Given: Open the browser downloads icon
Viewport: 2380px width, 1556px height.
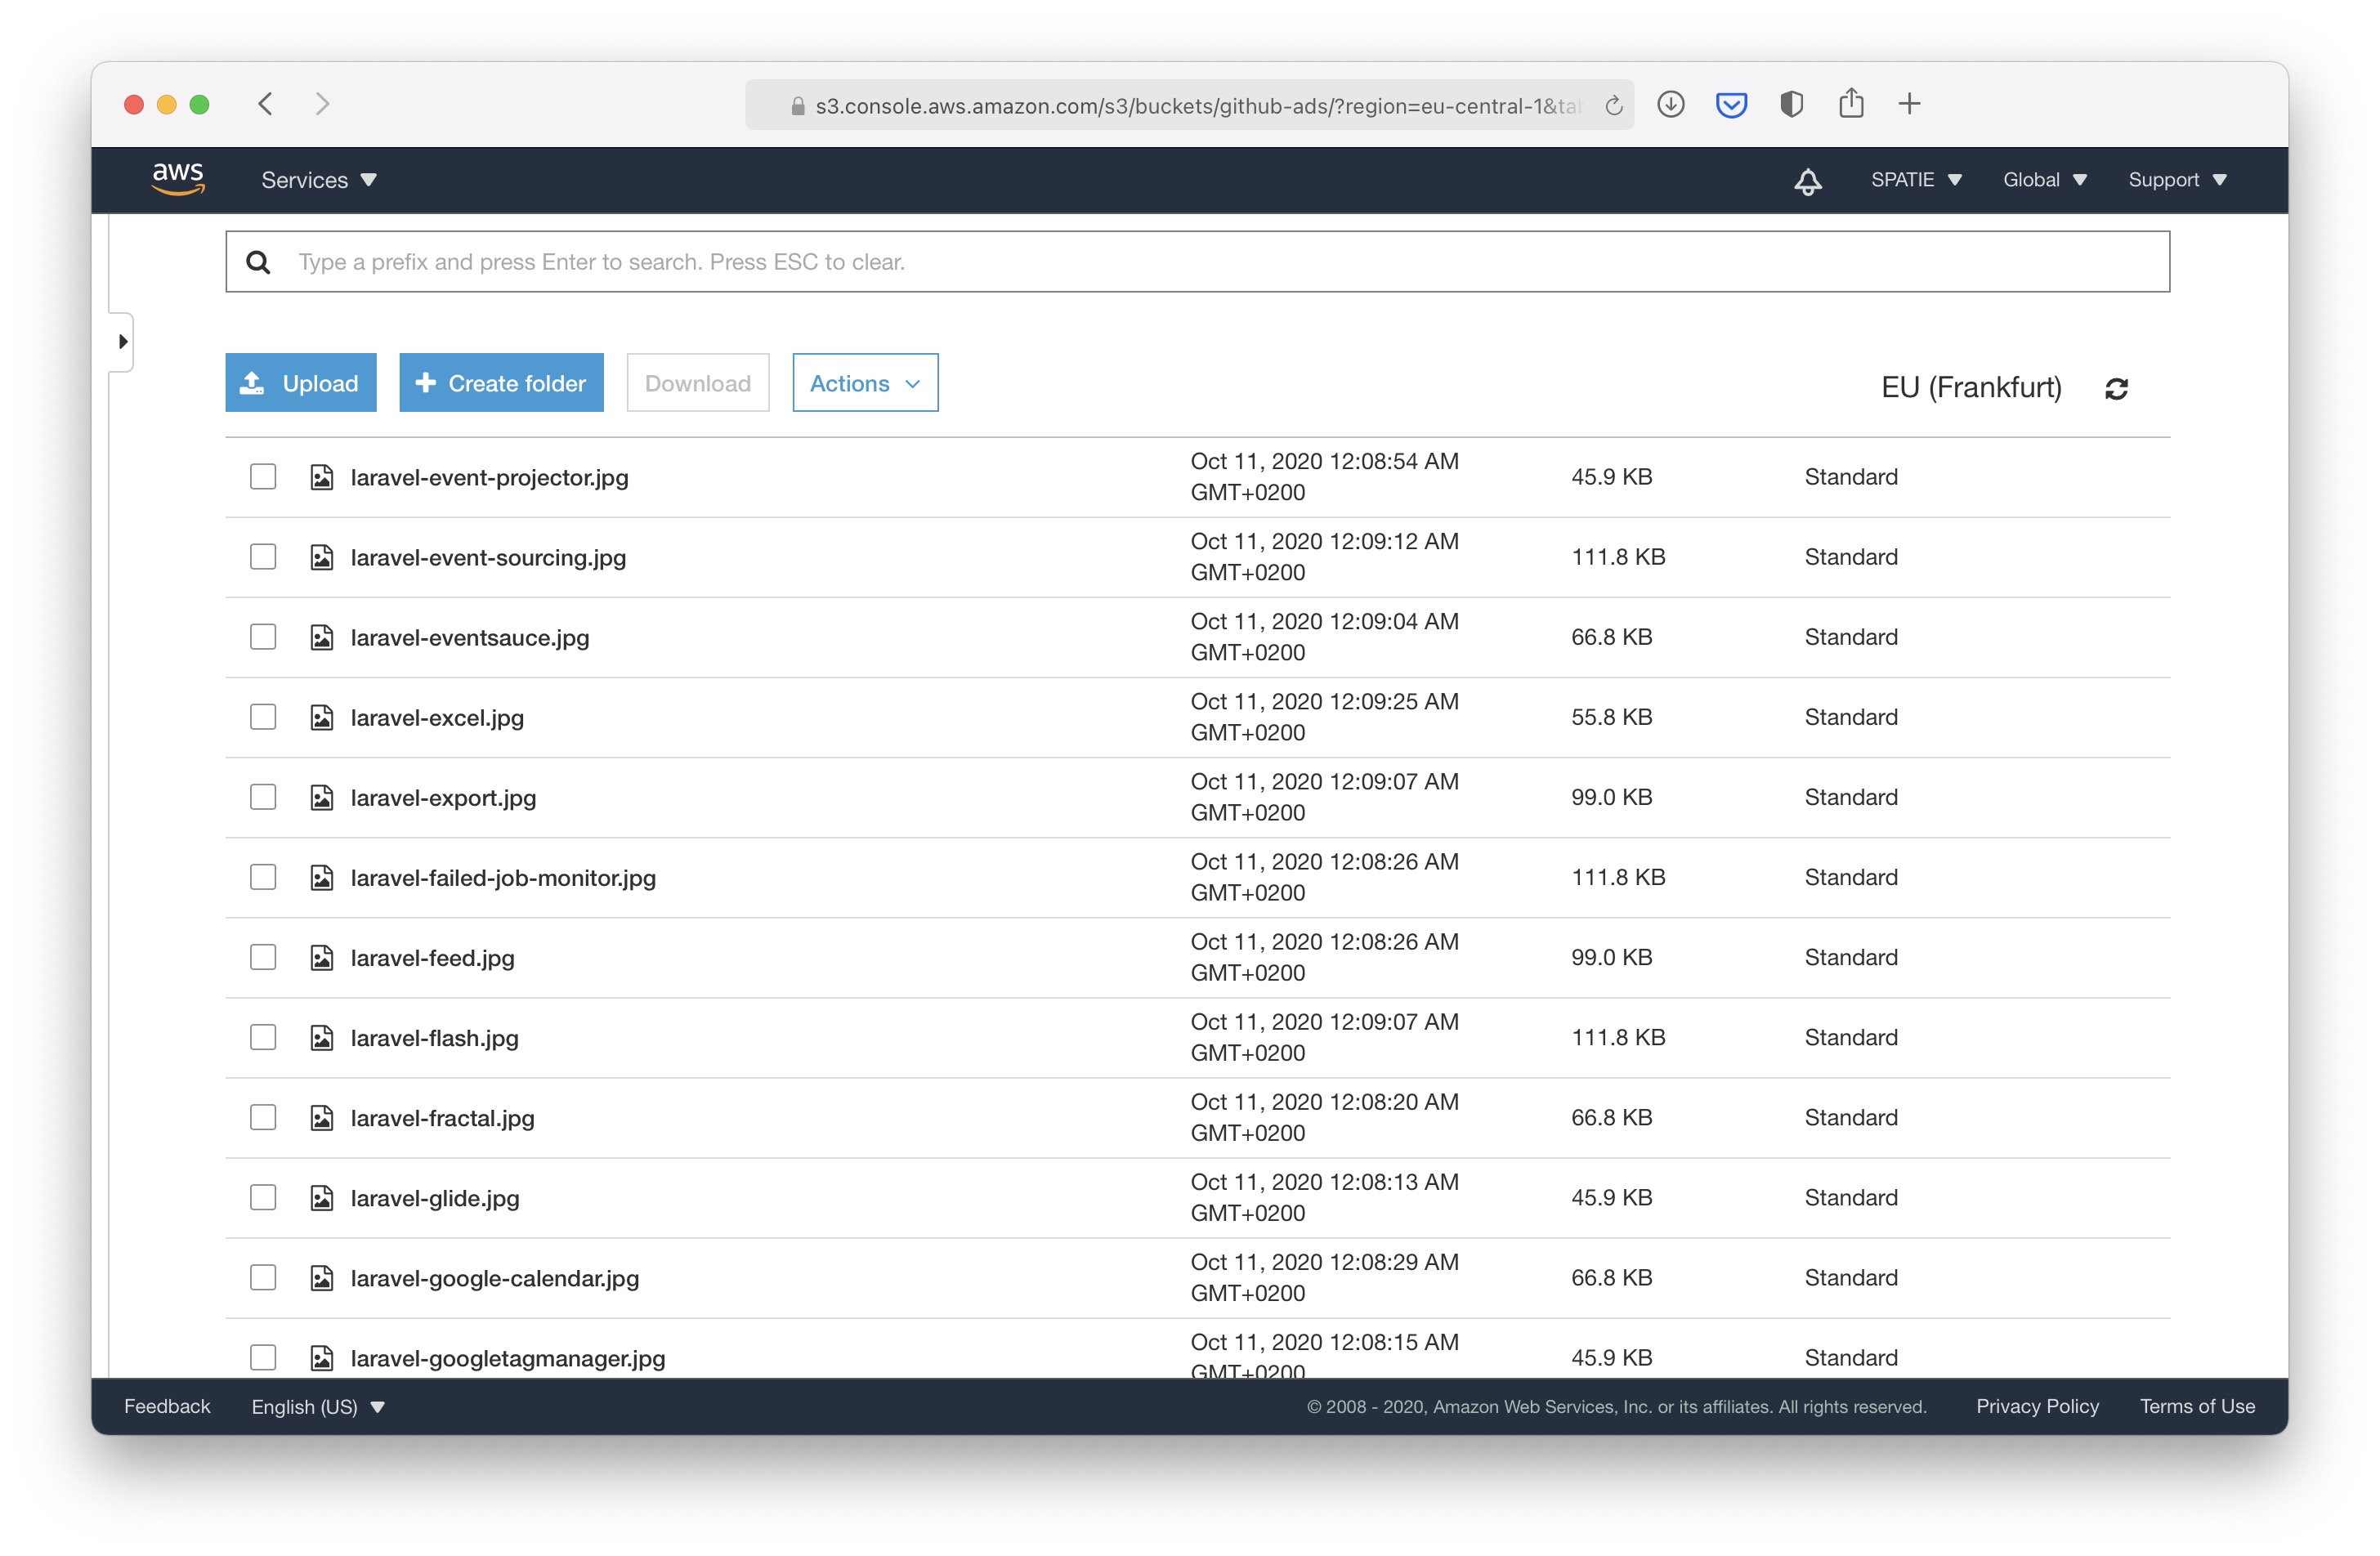Looking at the screenshot, I should (x=1670, y=104).
